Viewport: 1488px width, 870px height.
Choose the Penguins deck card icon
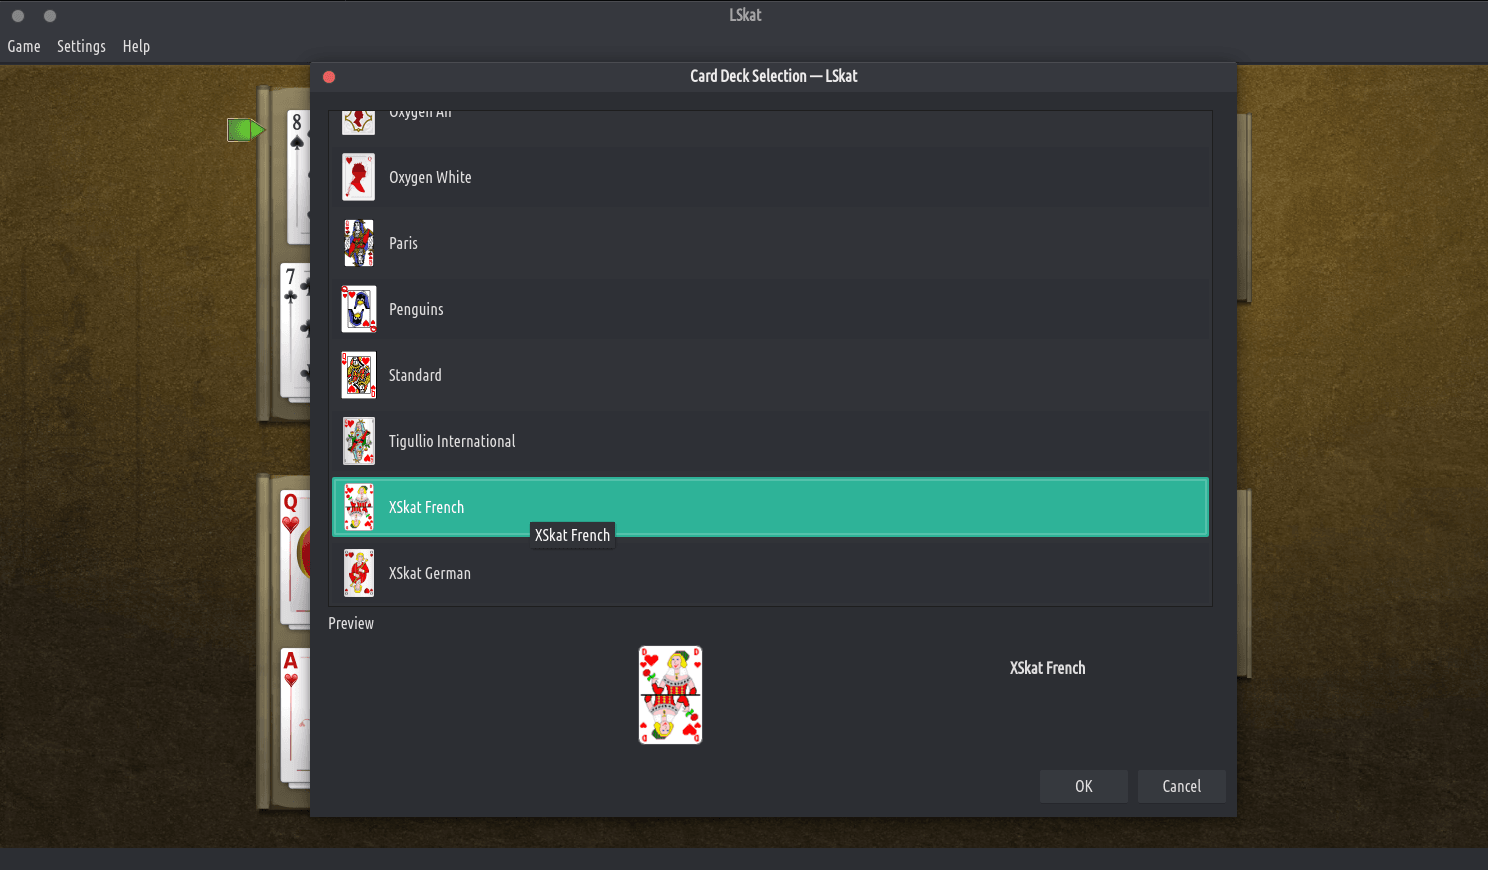[359, 309]
